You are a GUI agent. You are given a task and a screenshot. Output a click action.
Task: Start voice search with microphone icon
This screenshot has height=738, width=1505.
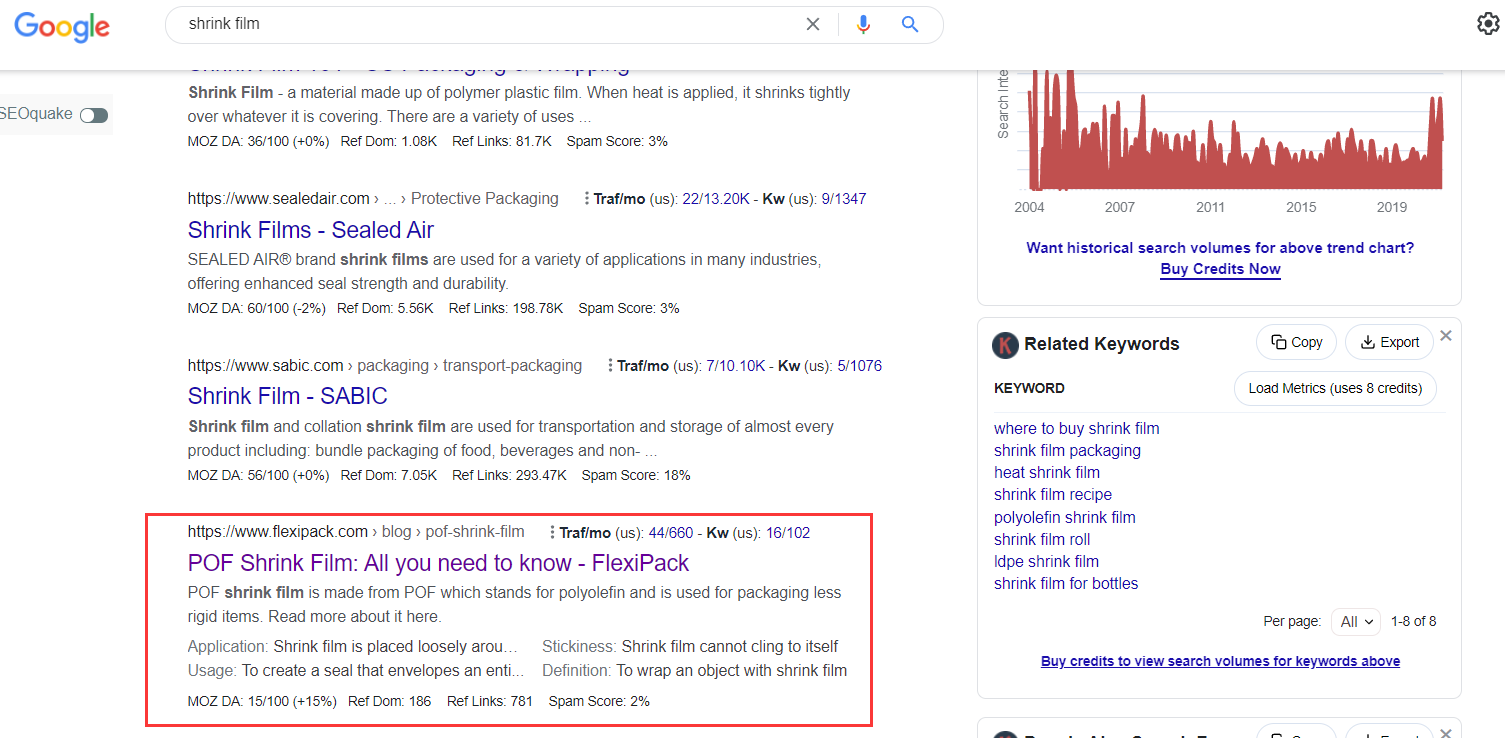click(x=864, y=24)
